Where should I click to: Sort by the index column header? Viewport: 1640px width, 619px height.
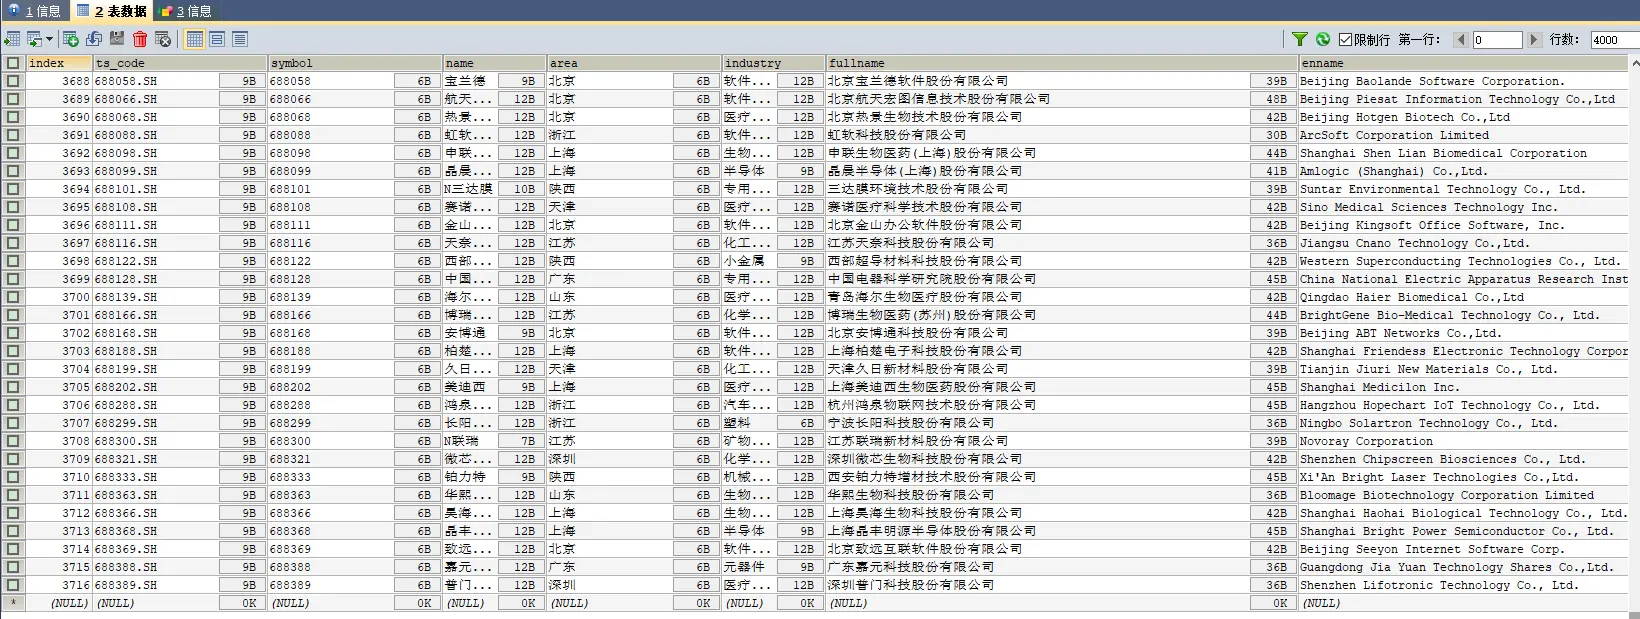tap(59, 63)
